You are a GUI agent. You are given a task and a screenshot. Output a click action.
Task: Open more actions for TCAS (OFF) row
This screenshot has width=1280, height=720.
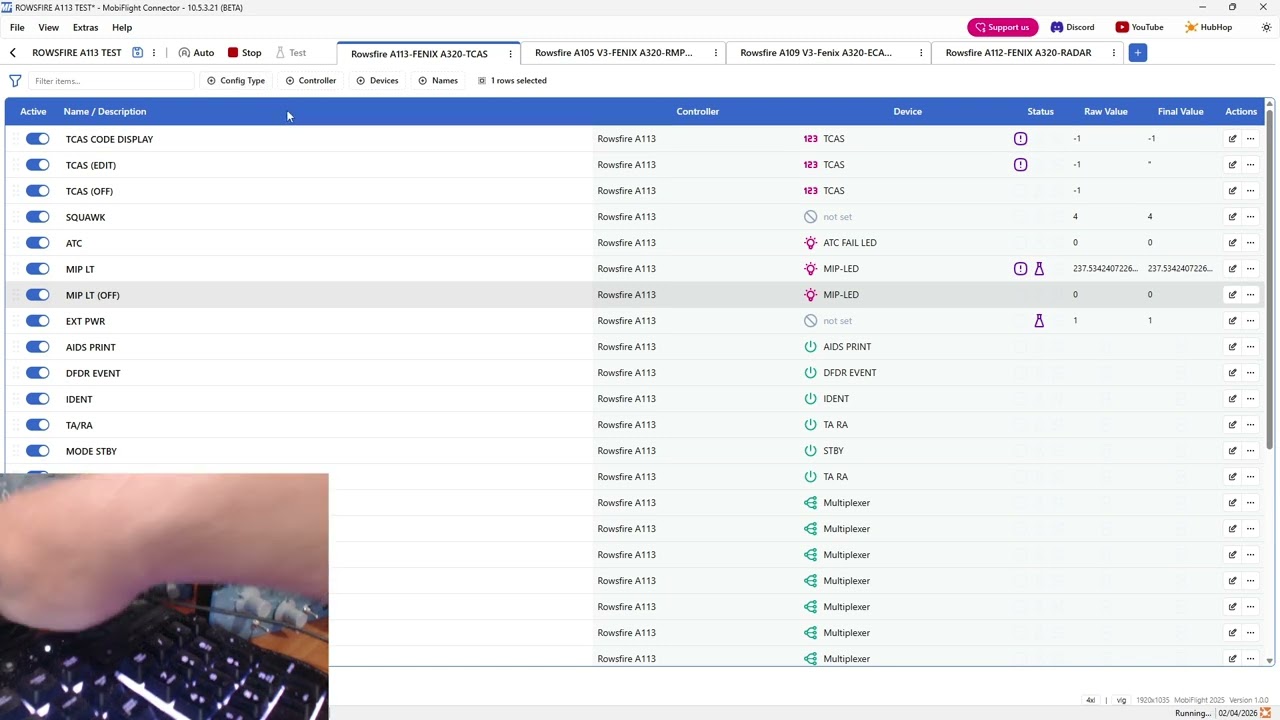(1250, 191)
